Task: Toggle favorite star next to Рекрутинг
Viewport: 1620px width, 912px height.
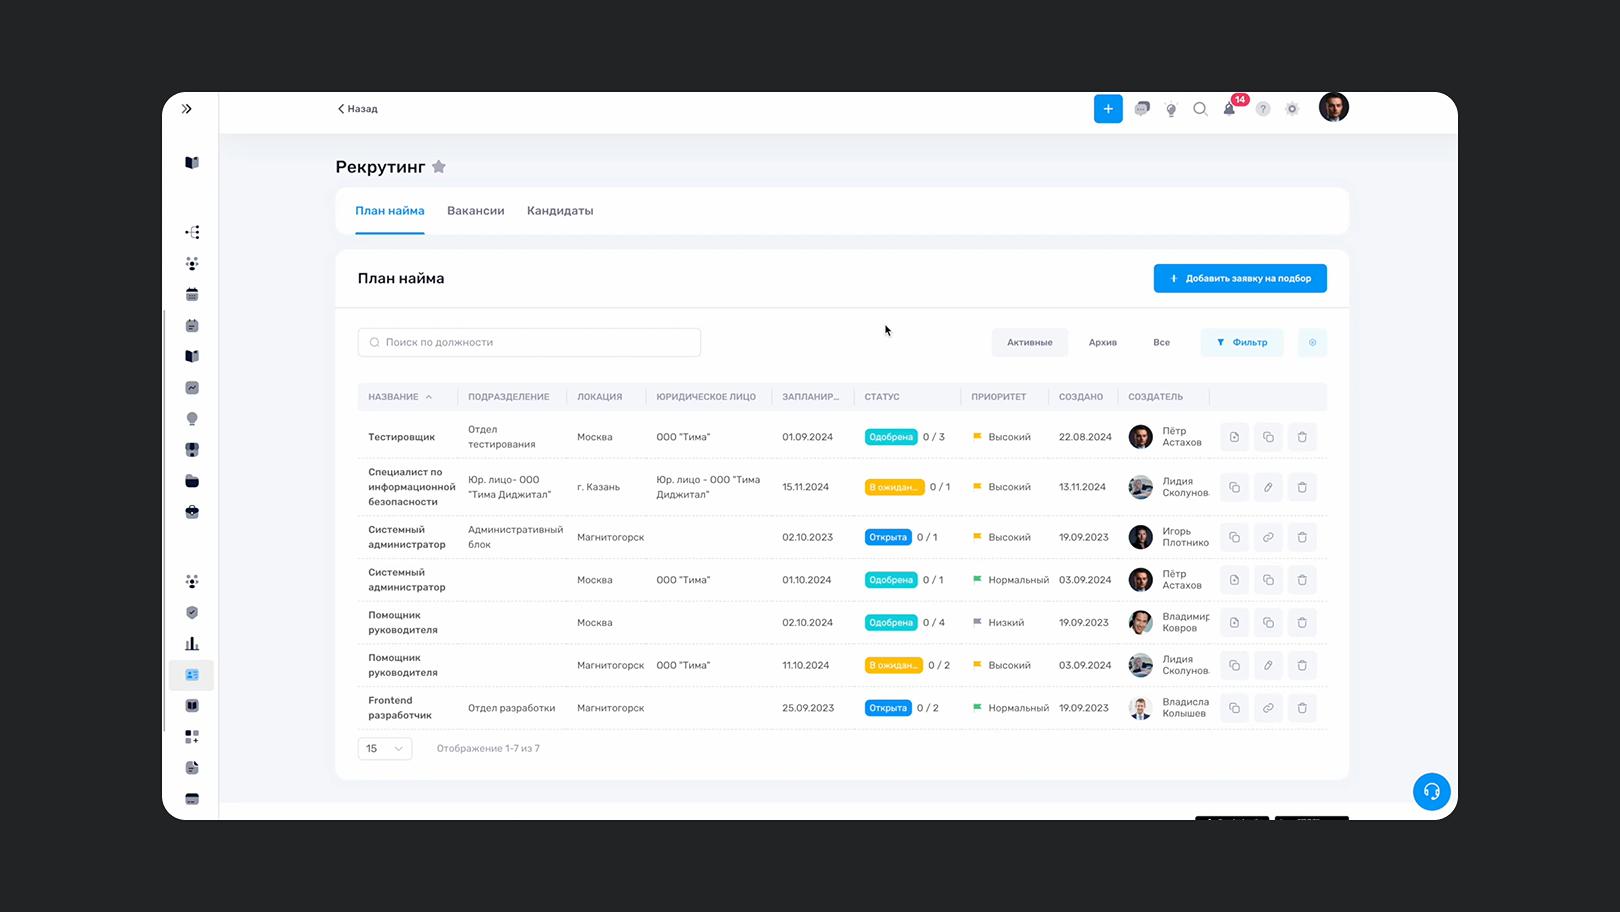Action: pyautogui.click(x=439, y=167)
